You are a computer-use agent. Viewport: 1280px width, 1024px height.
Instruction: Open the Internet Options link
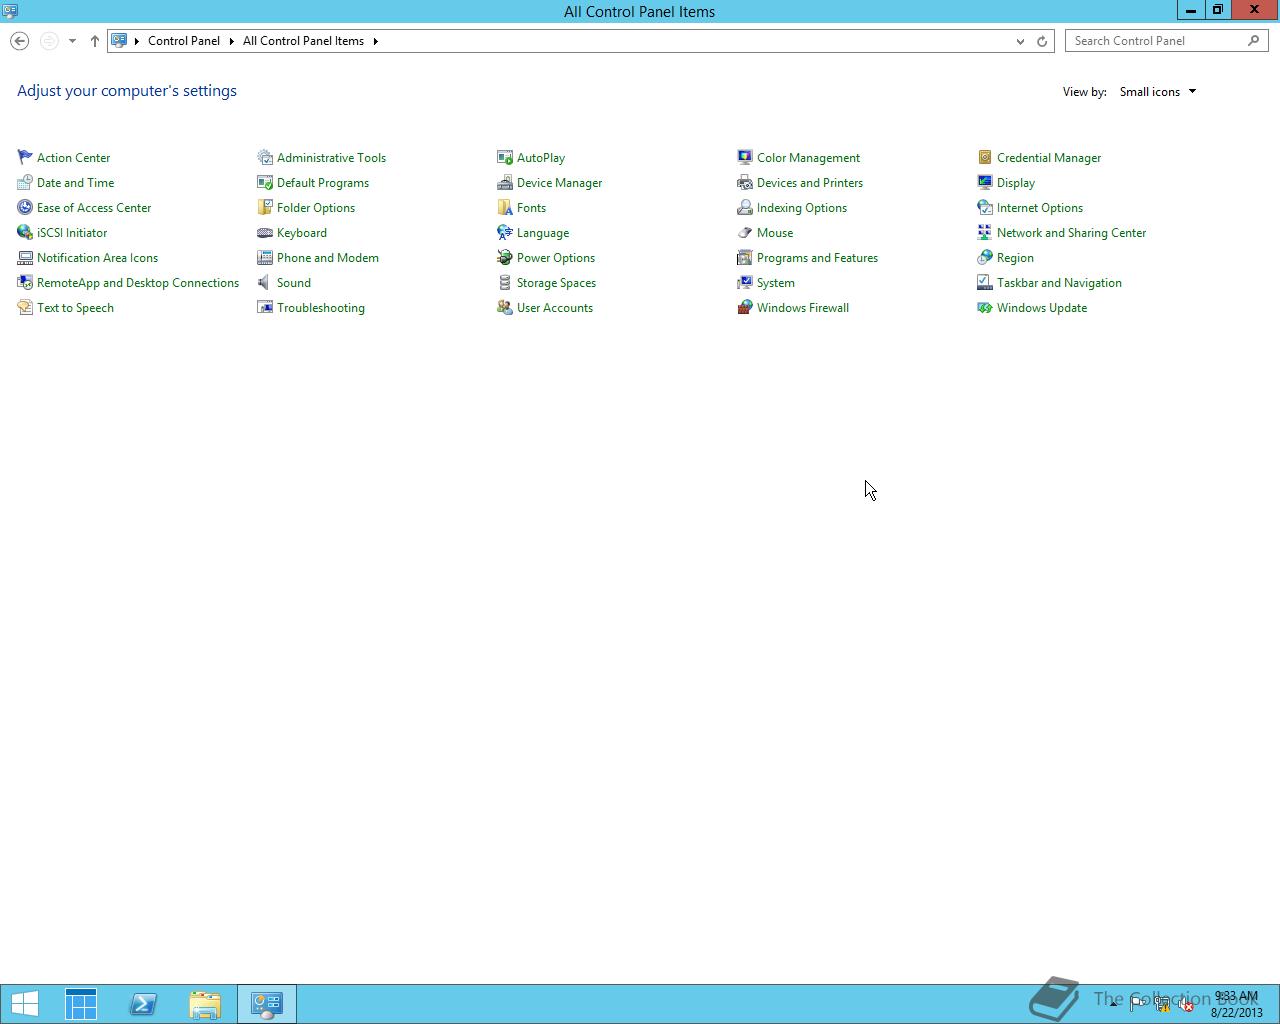(1040, 207)
